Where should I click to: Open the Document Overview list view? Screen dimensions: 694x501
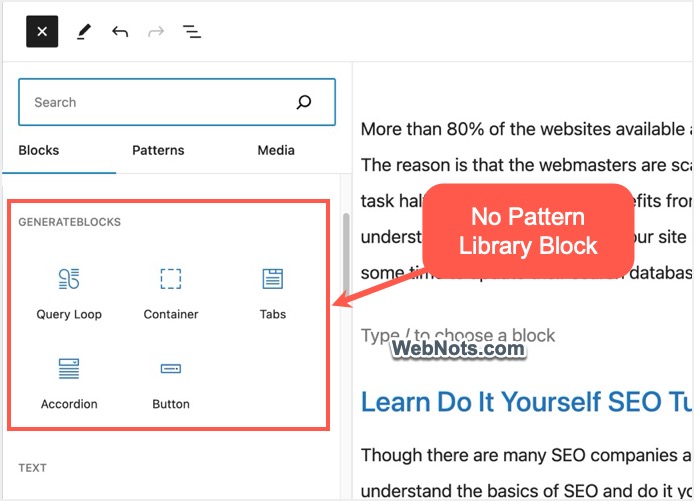pyautogui.click(x=192, y=32)
